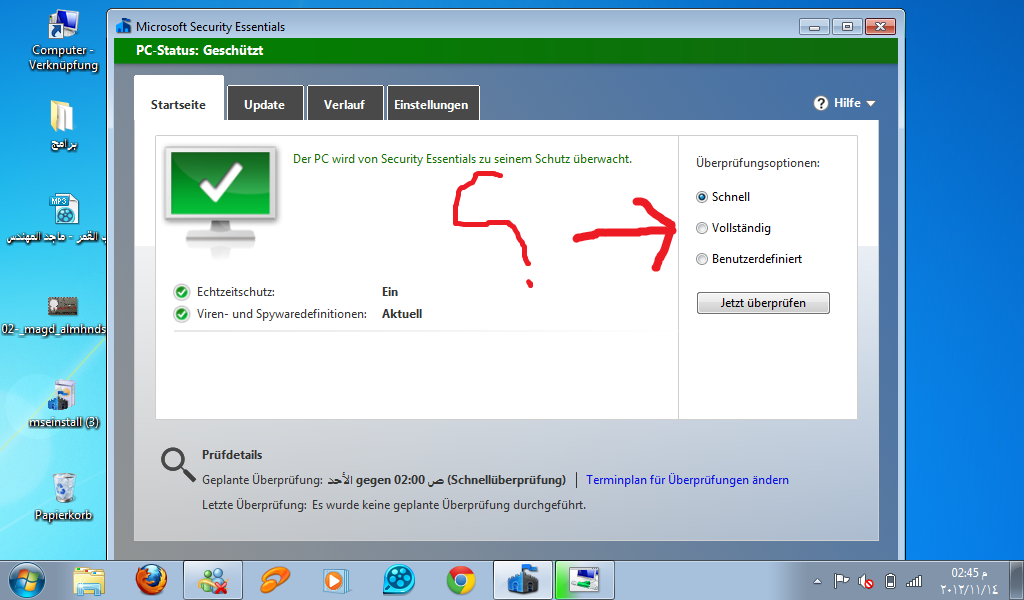Click the battery power tray icon
Image resolution: width=1024 pixels, height=600 pixels.
pos(889,580)
